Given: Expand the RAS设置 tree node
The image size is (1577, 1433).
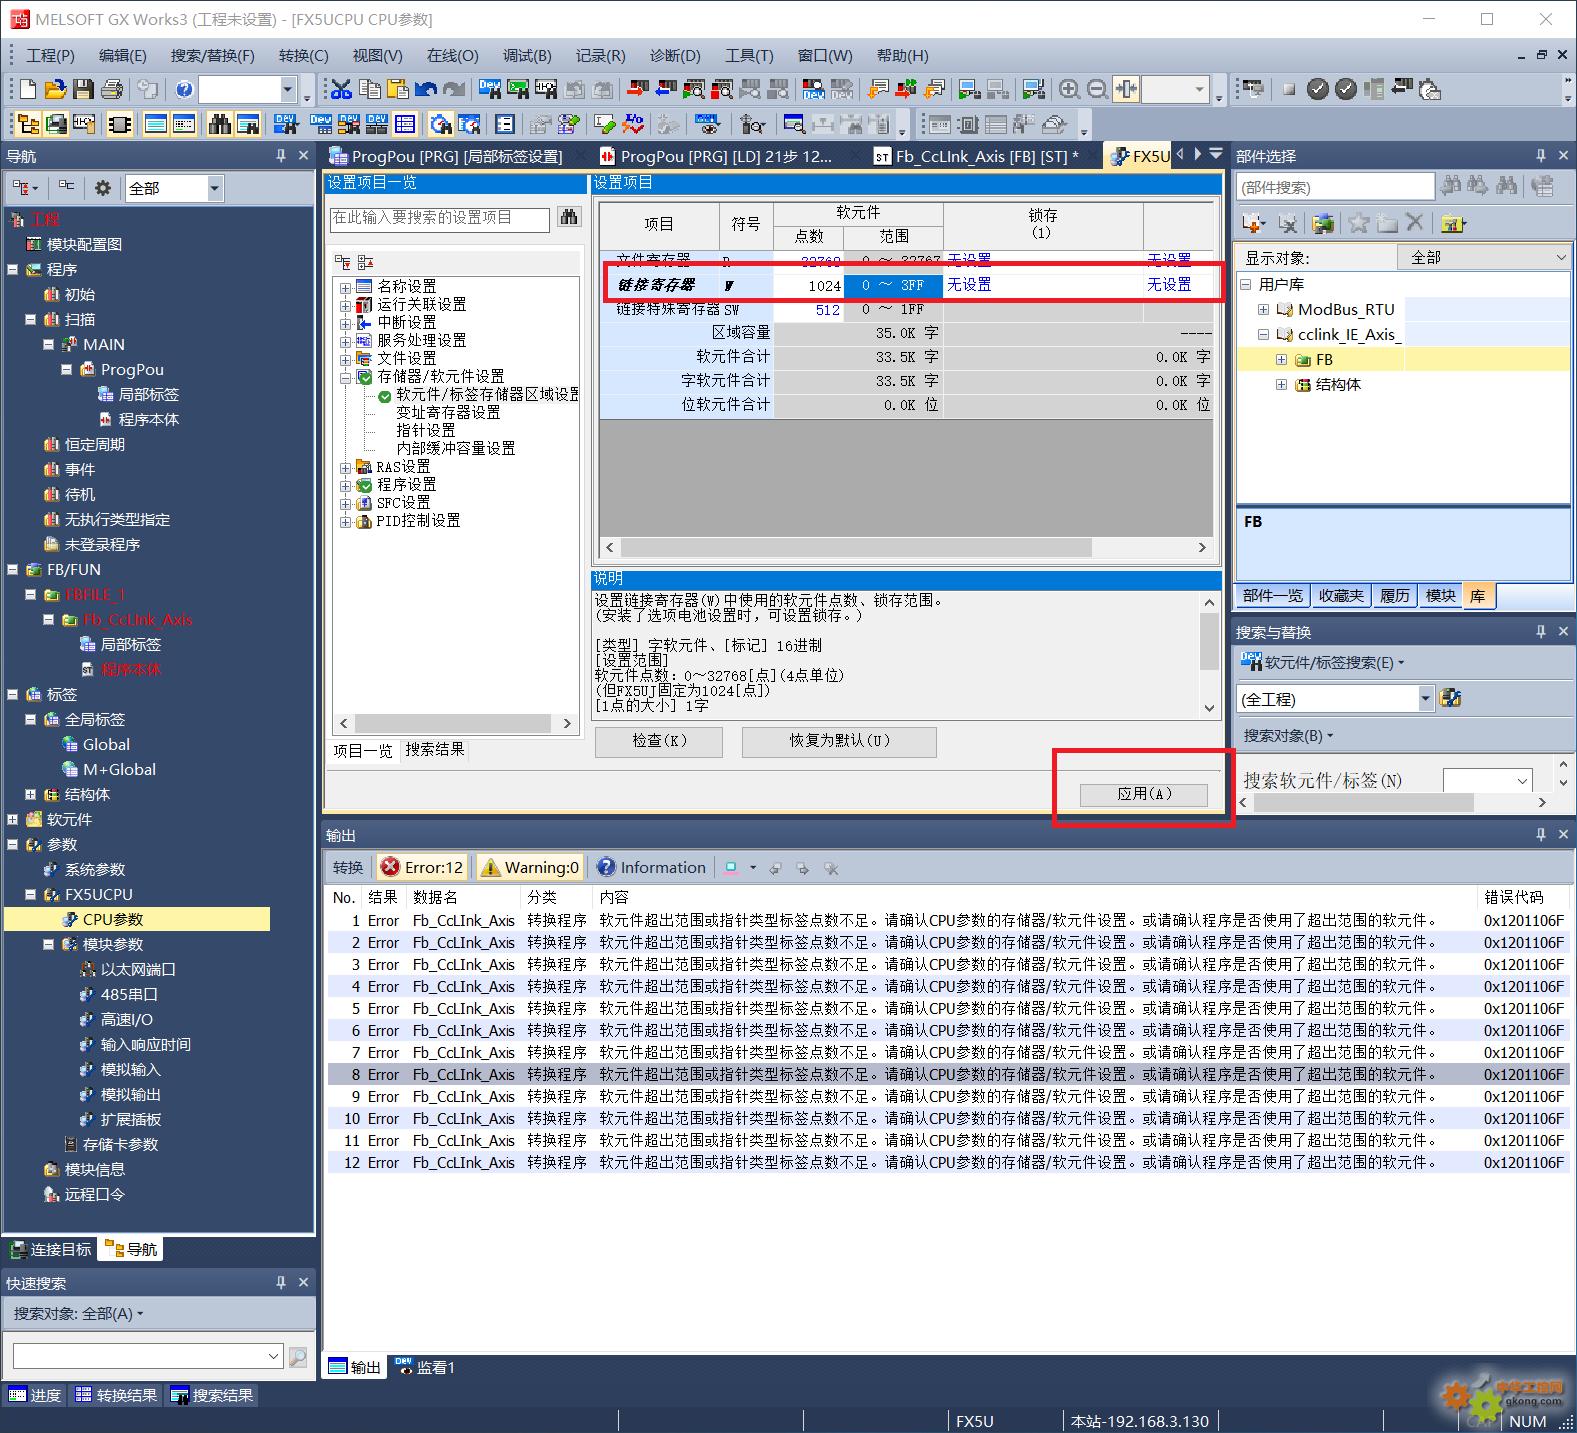Looking at the screenshot, I should [345, 467].
